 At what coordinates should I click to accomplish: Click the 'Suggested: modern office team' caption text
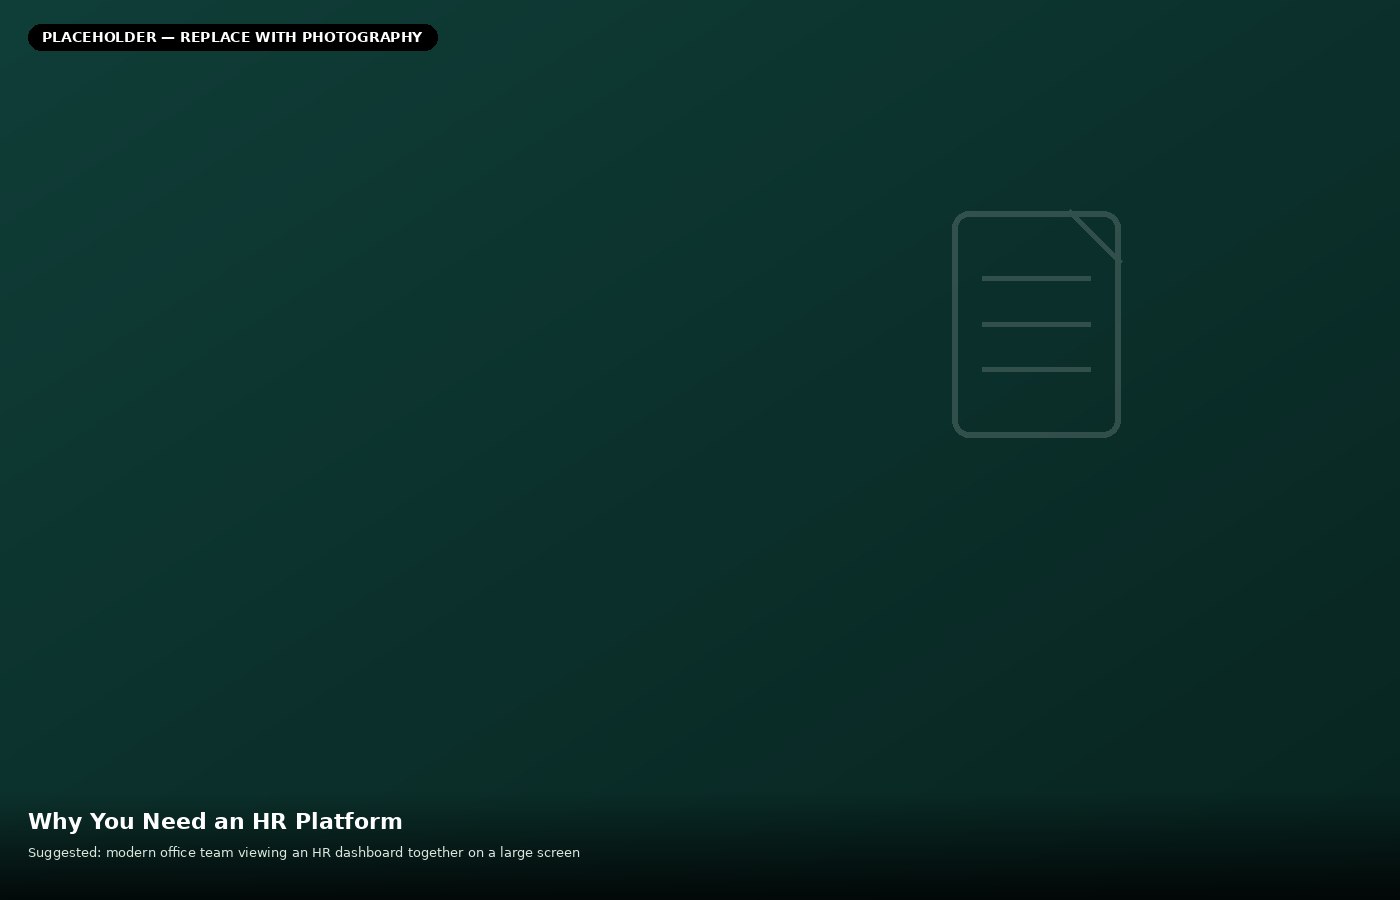304,853
